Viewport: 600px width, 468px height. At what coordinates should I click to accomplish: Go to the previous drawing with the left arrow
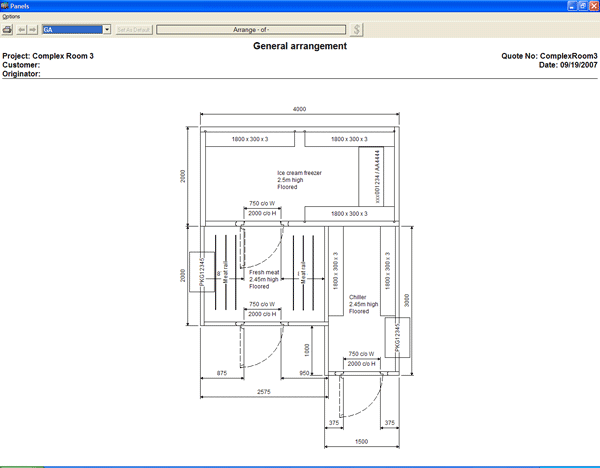pos(23,30)
